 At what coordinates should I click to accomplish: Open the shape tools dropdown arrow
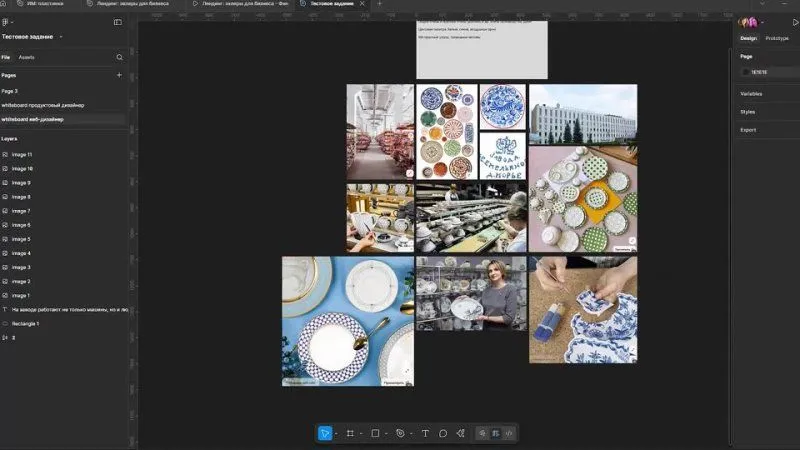pos(386,433)
